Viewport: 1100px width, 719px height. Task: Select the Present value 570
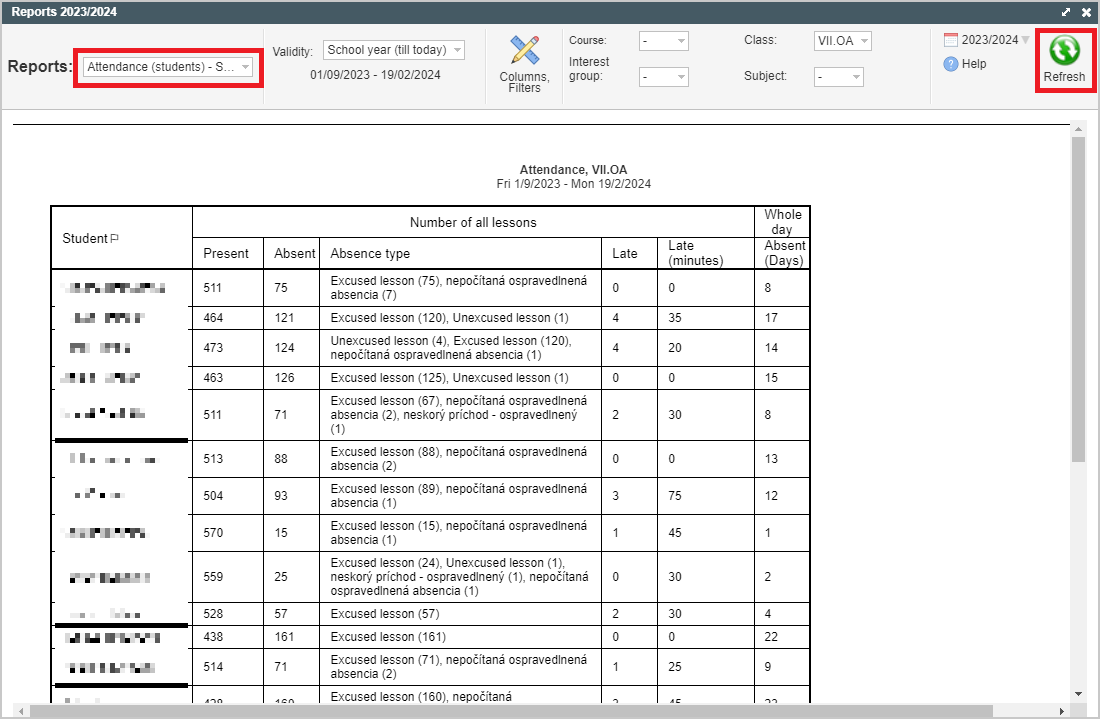point(213,533)
